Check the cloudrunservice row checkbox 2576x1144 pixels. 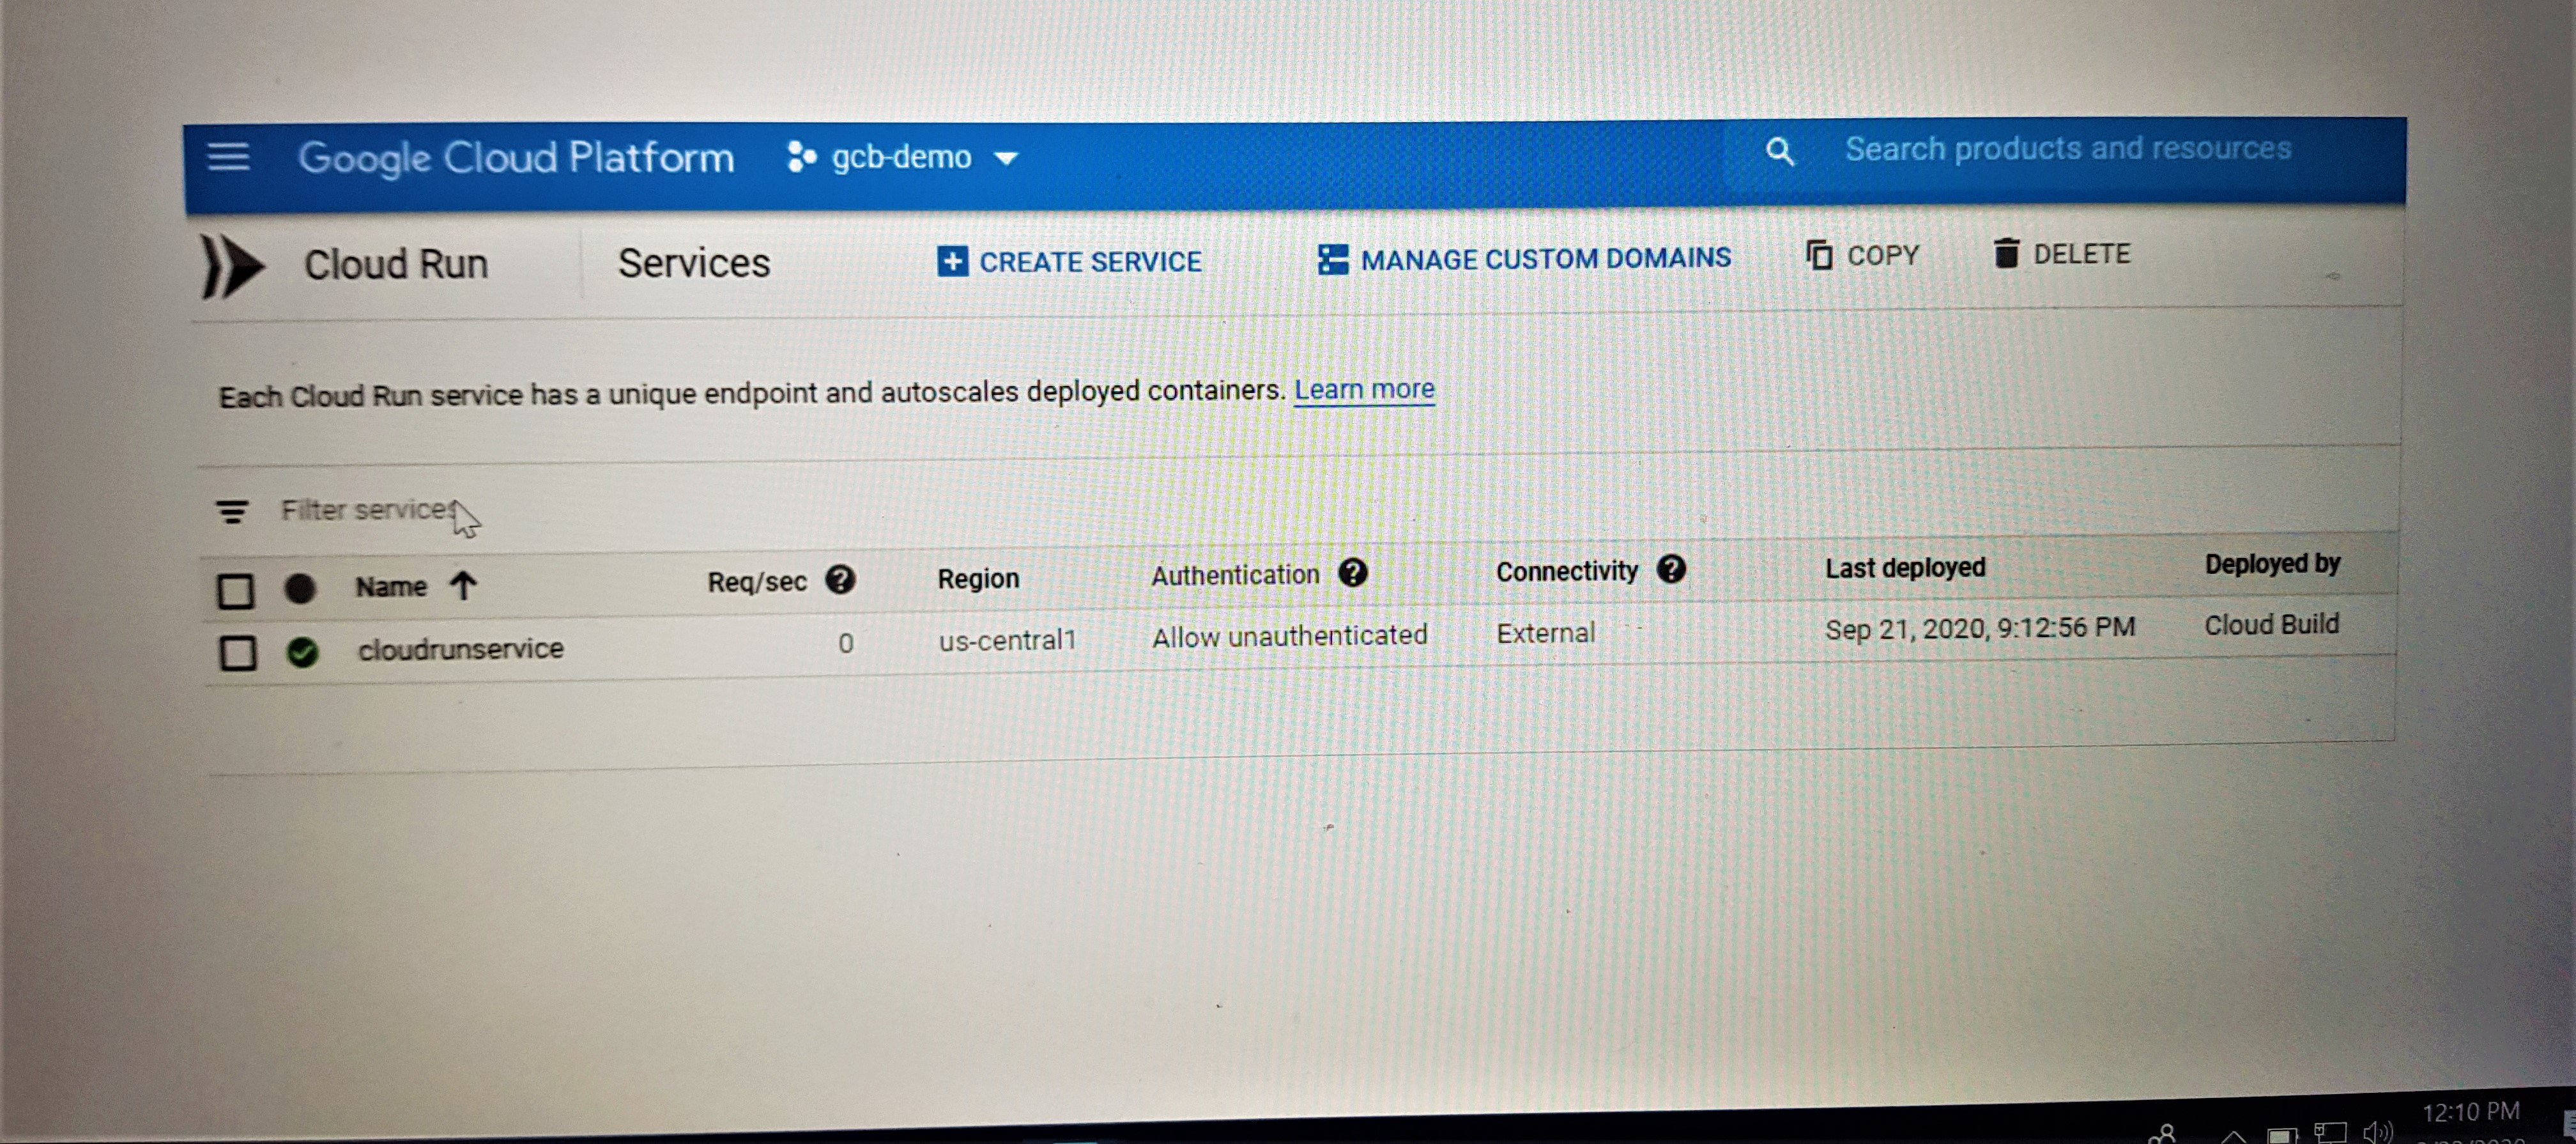click(x=238, y=653)
